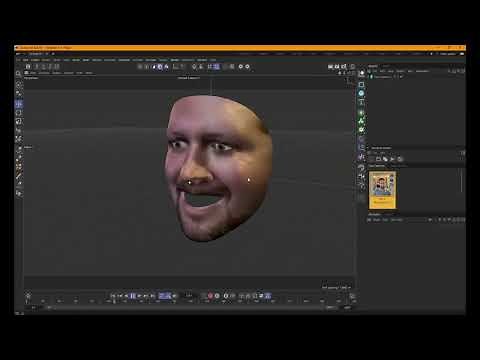Open the viewport Cameras menu
Viewport: 480px width, 360px height.
[x=44, y=73]
